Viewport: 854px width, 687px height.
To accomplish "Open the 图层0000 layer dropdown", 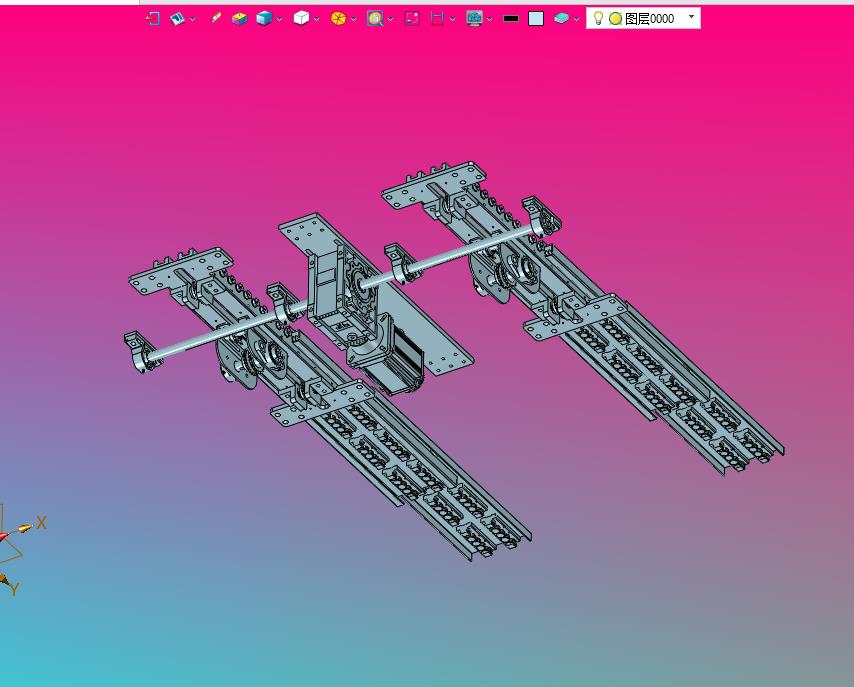I will [691, 17].
